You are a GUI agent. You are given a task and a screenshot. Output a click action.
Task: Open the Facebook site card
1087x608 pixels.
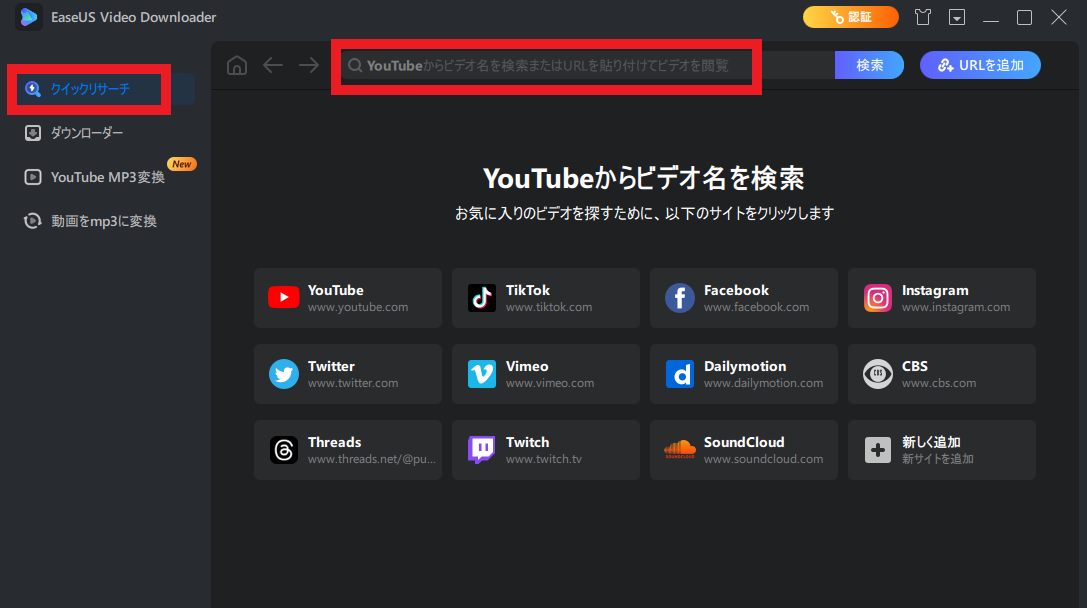(744, 298)
